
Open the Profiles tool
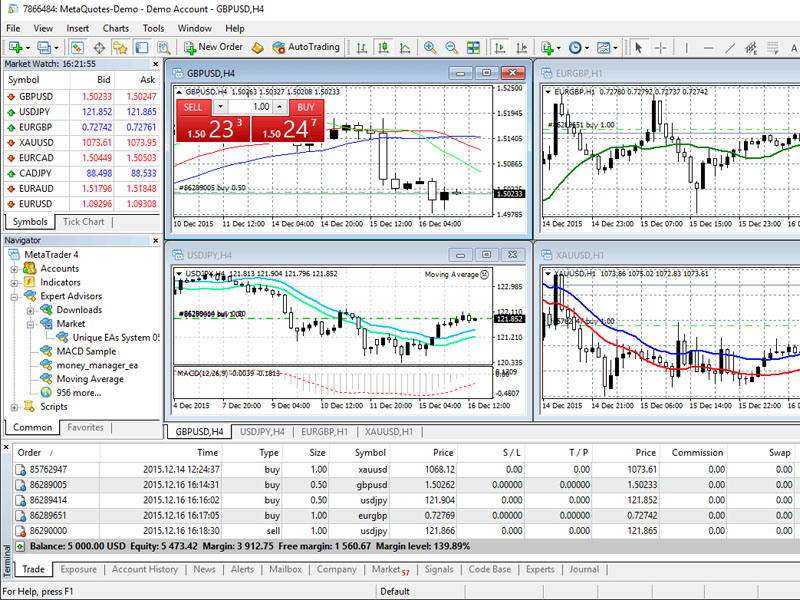(44, 47)
